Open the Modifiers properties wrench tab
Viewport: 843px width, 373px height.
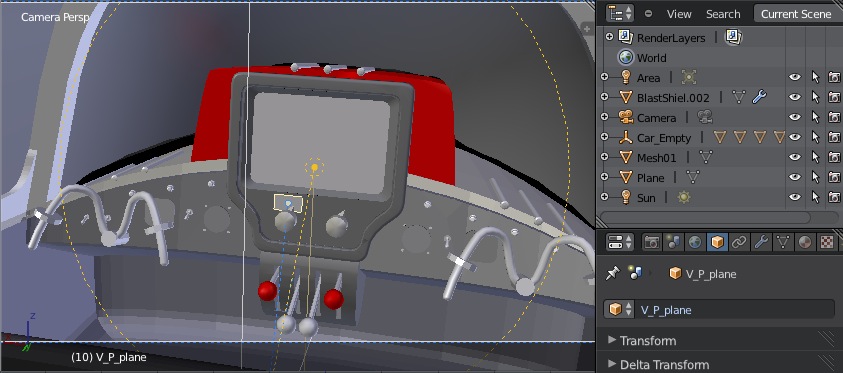coord(761,242)
